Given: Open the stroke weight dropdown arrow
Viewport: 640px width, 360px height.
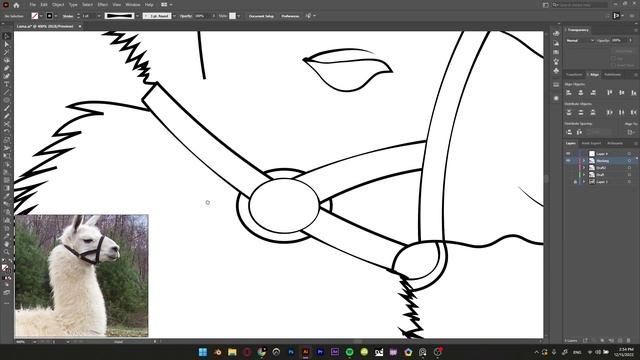Looking at the screenshot, I should 99,16.
